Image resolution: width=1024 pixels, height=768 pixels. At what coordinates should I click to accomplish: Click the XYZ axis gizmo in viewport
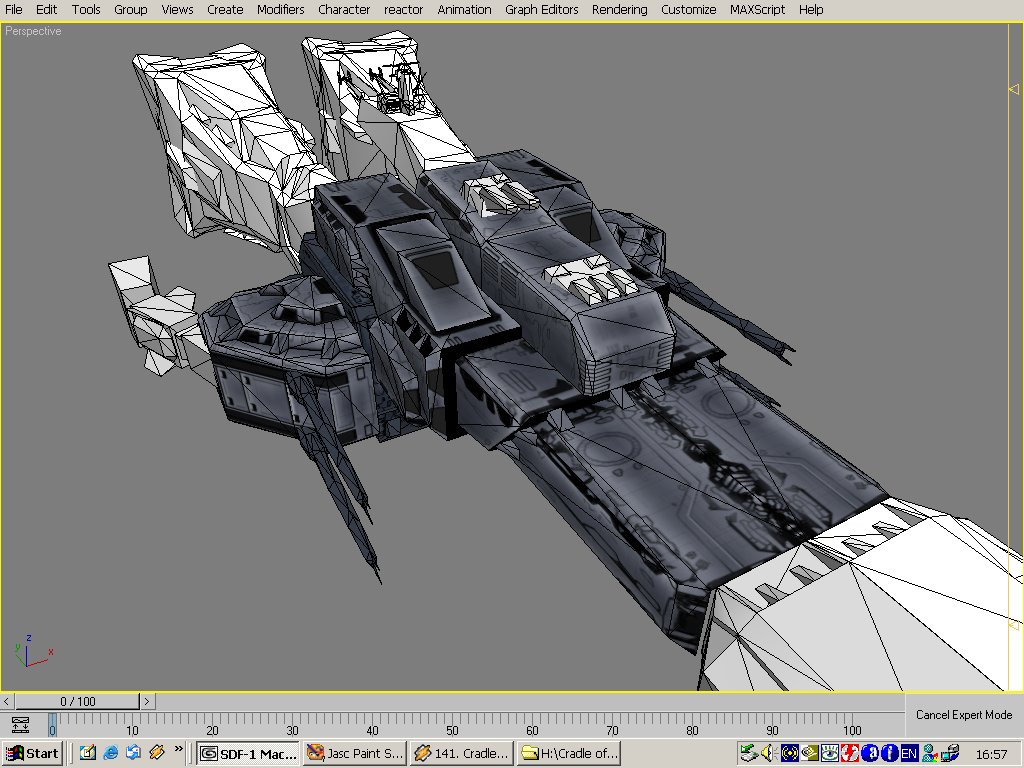32,650
